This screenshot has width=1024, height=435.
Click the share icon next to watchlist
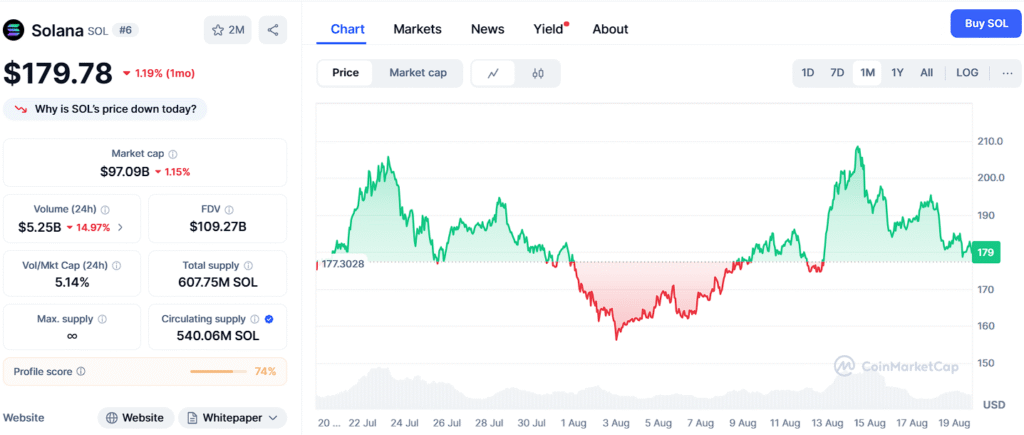point(272,30)
